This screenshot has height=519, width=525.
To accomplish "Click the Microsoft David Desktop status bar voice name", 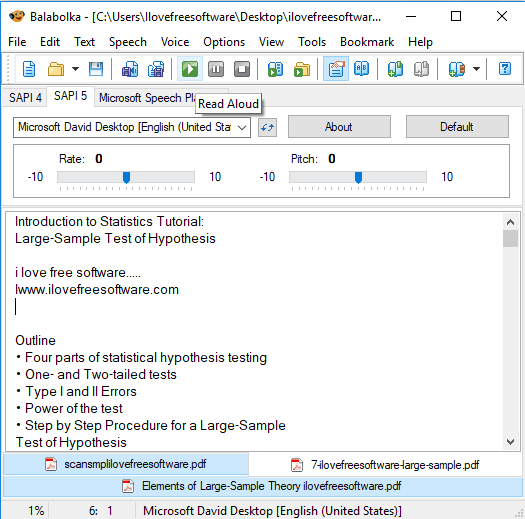I will tap(272, 511).
